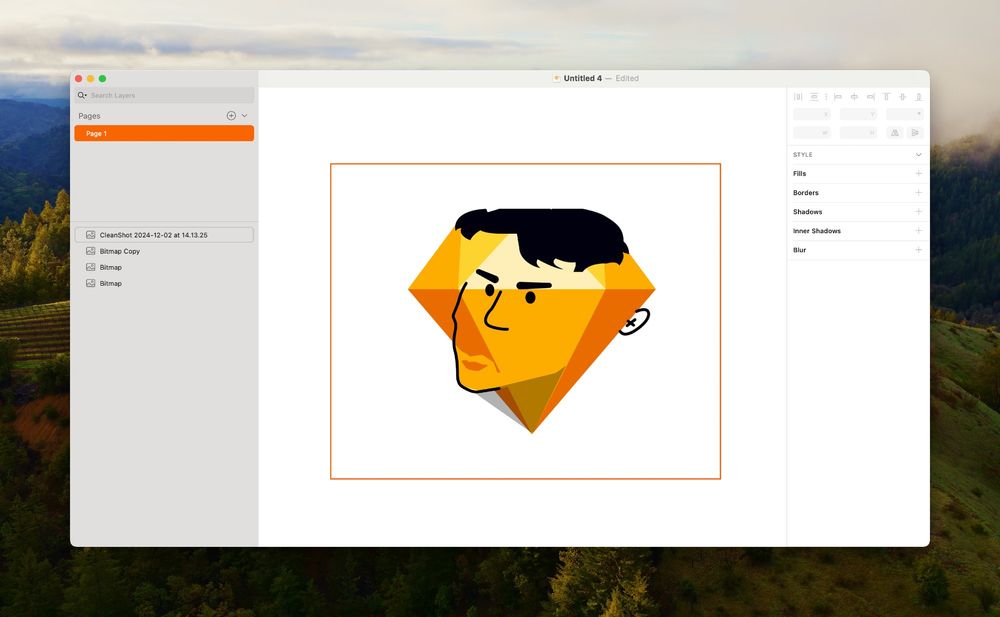Viewport: 1000px width, 617px height.
Task: Distribute layers horizontally using the inspector icon
Action: pos(798,97)
